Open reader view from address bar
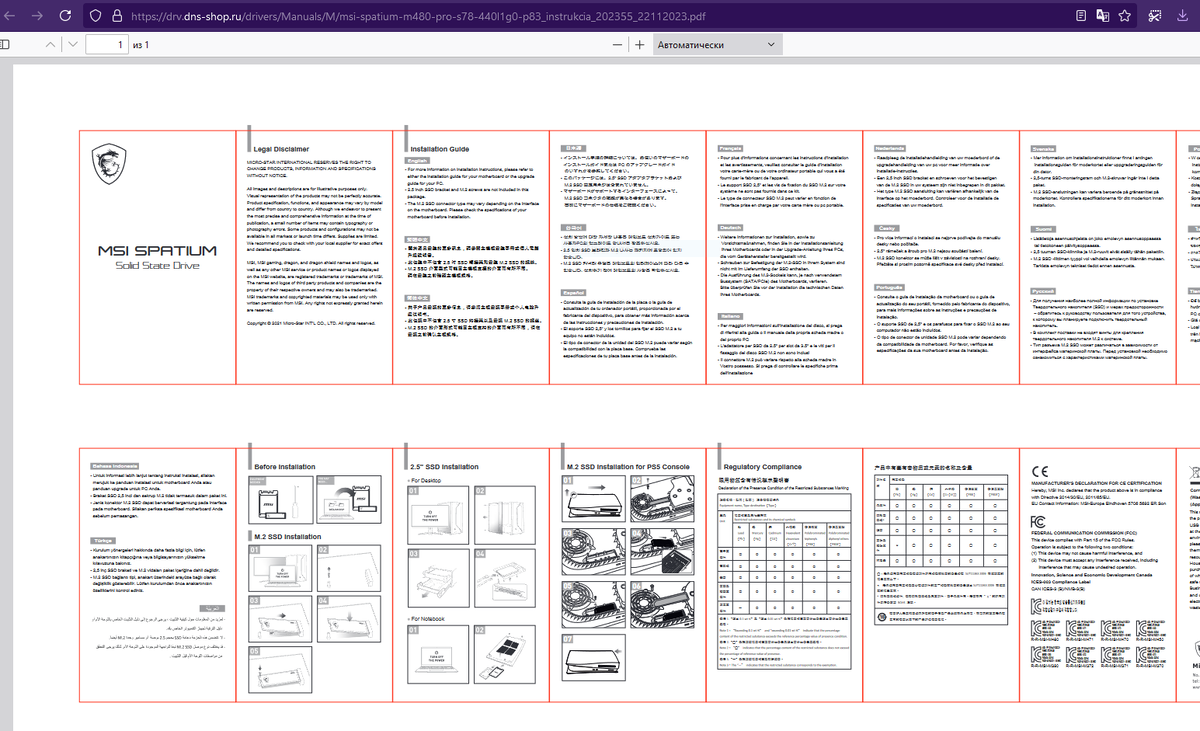 tap(1081, 16)
